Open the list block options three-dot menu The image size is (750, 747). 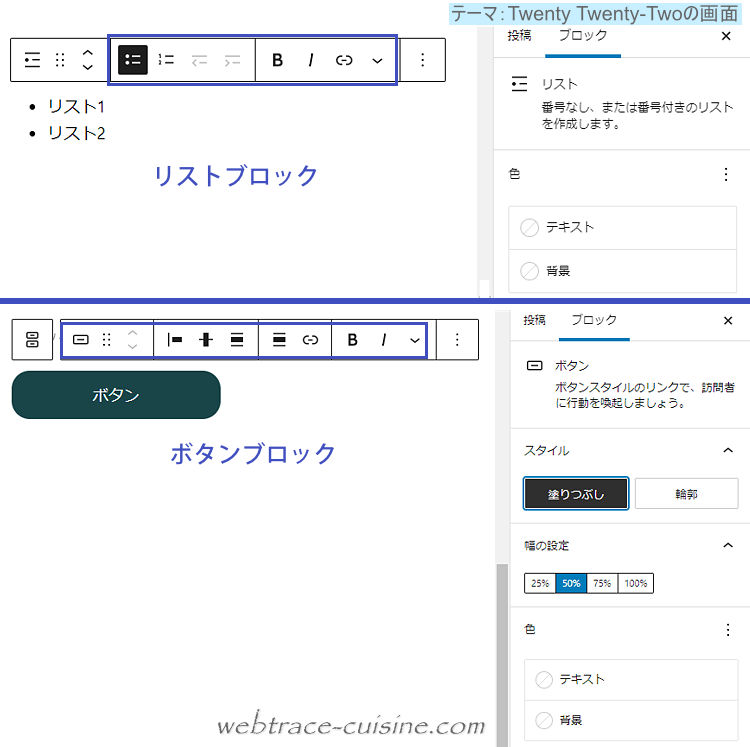pyautogui.click(x=422, y=60)
